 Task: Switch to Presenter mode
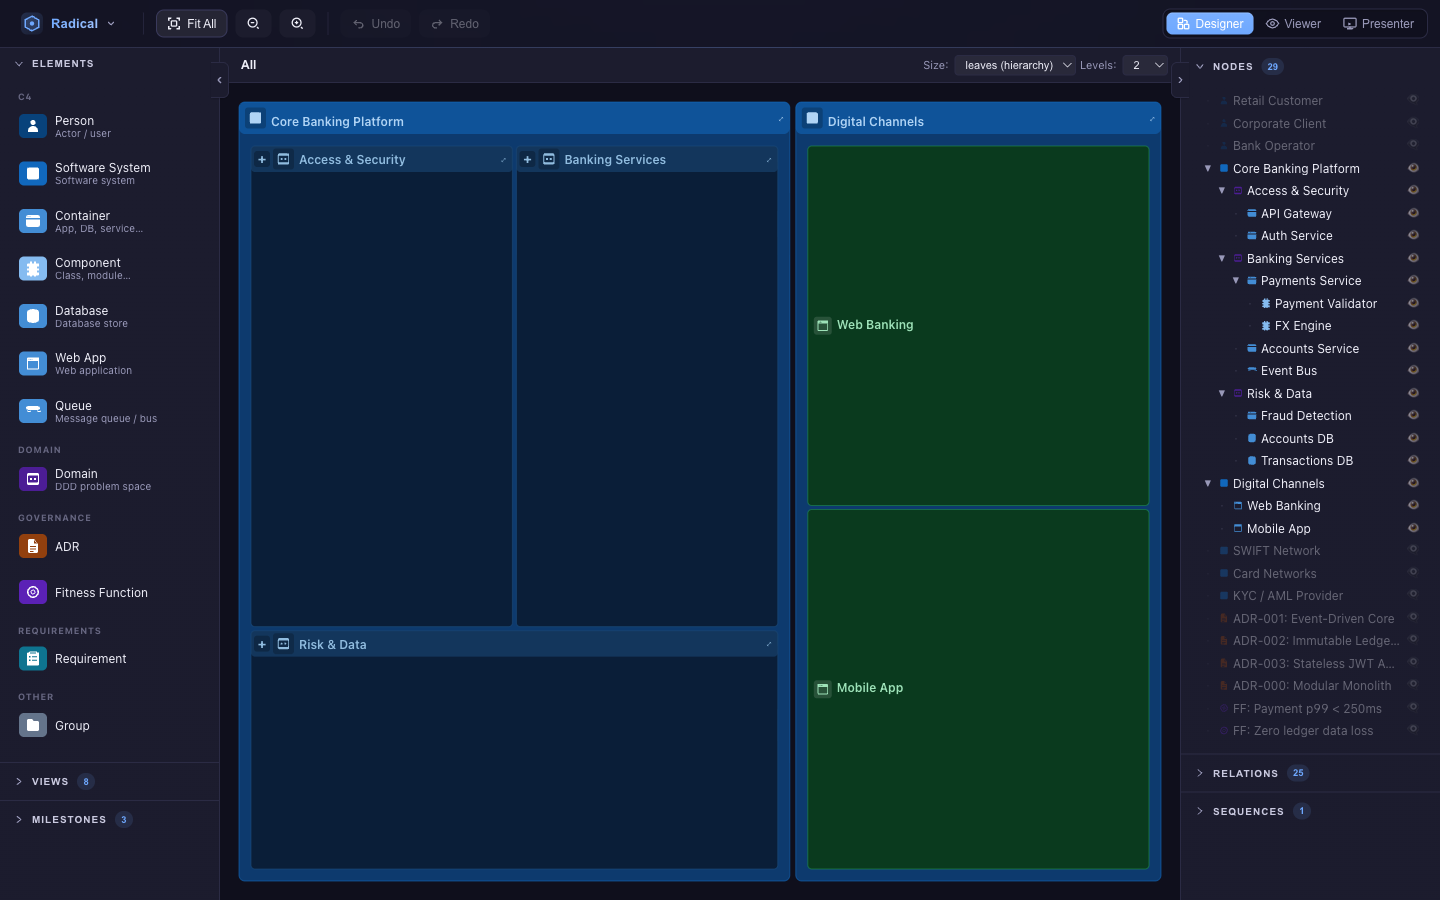pos(1379,23)
